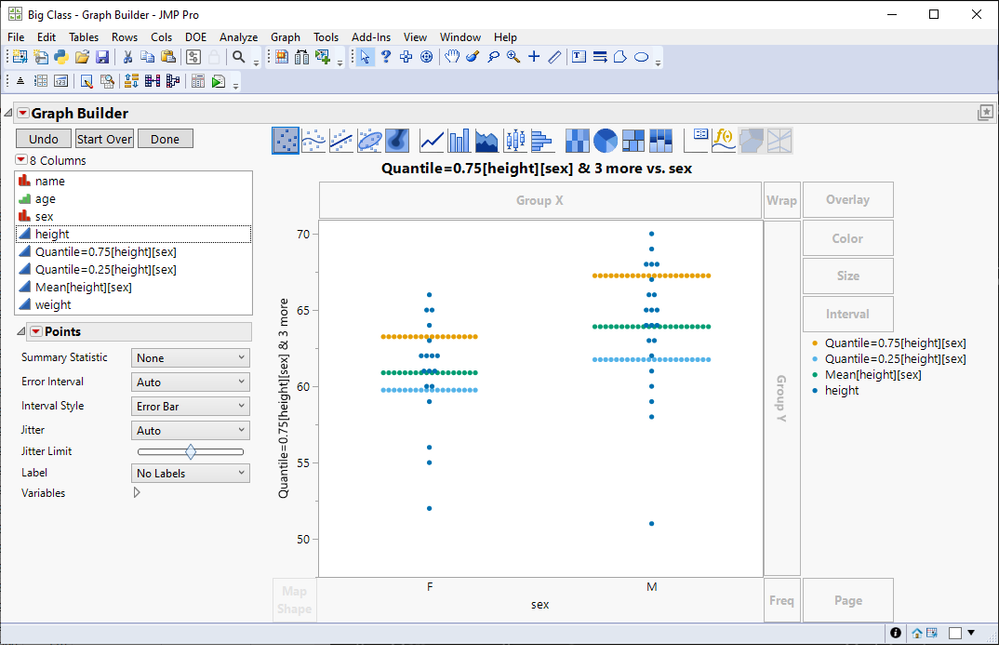Activate the Arrow selection tool
999x645 pixels.
click(x=365, y=57)
